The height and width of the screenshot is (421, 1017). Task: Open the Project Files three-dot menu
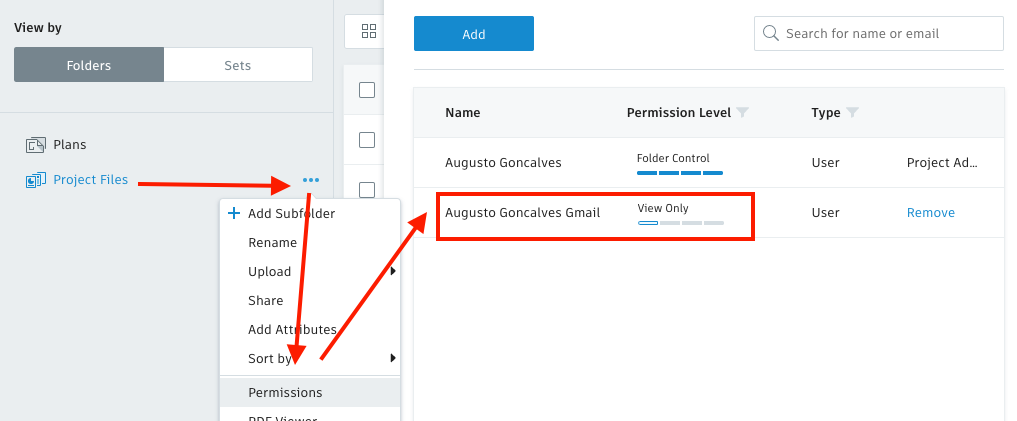pyautogui.click(x=311, y=180)
